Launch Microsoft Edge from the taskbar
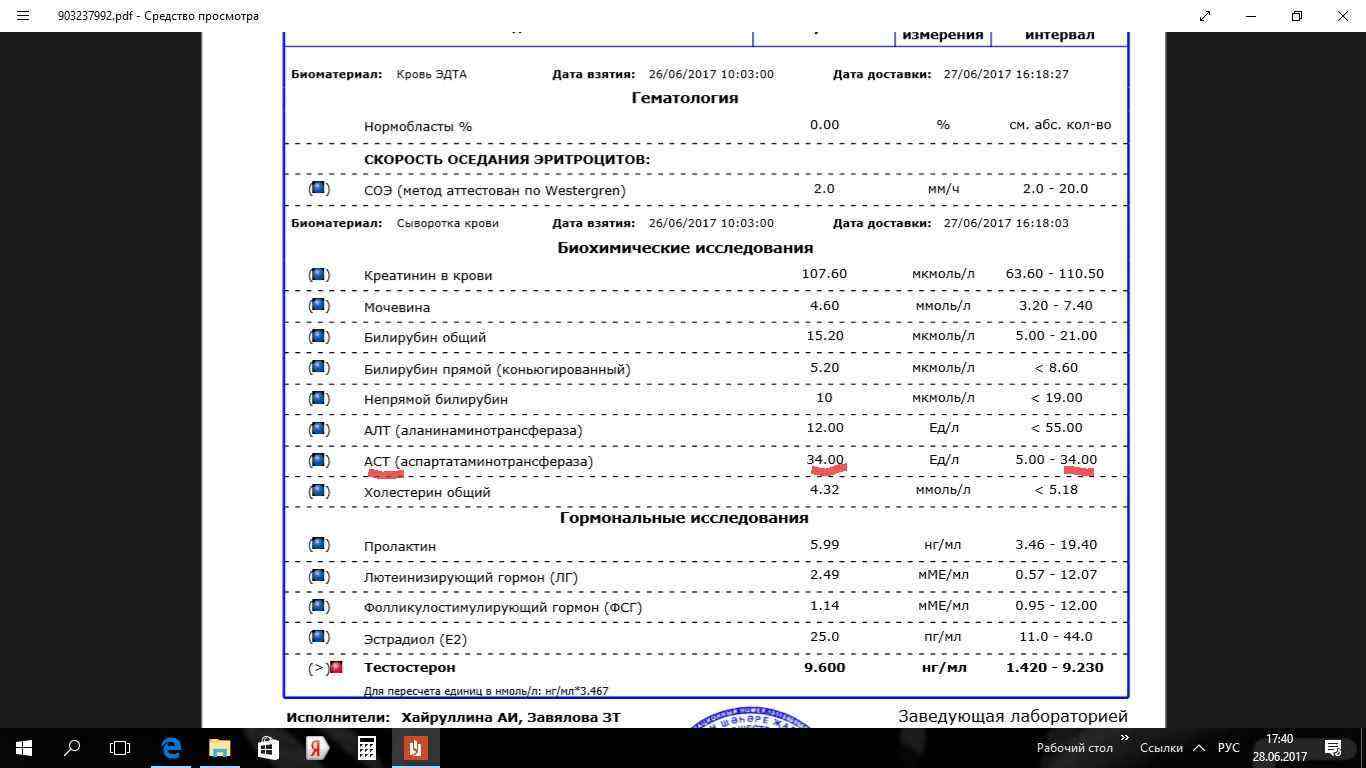This screenshot has width=1366, height=768. (170, 747)
